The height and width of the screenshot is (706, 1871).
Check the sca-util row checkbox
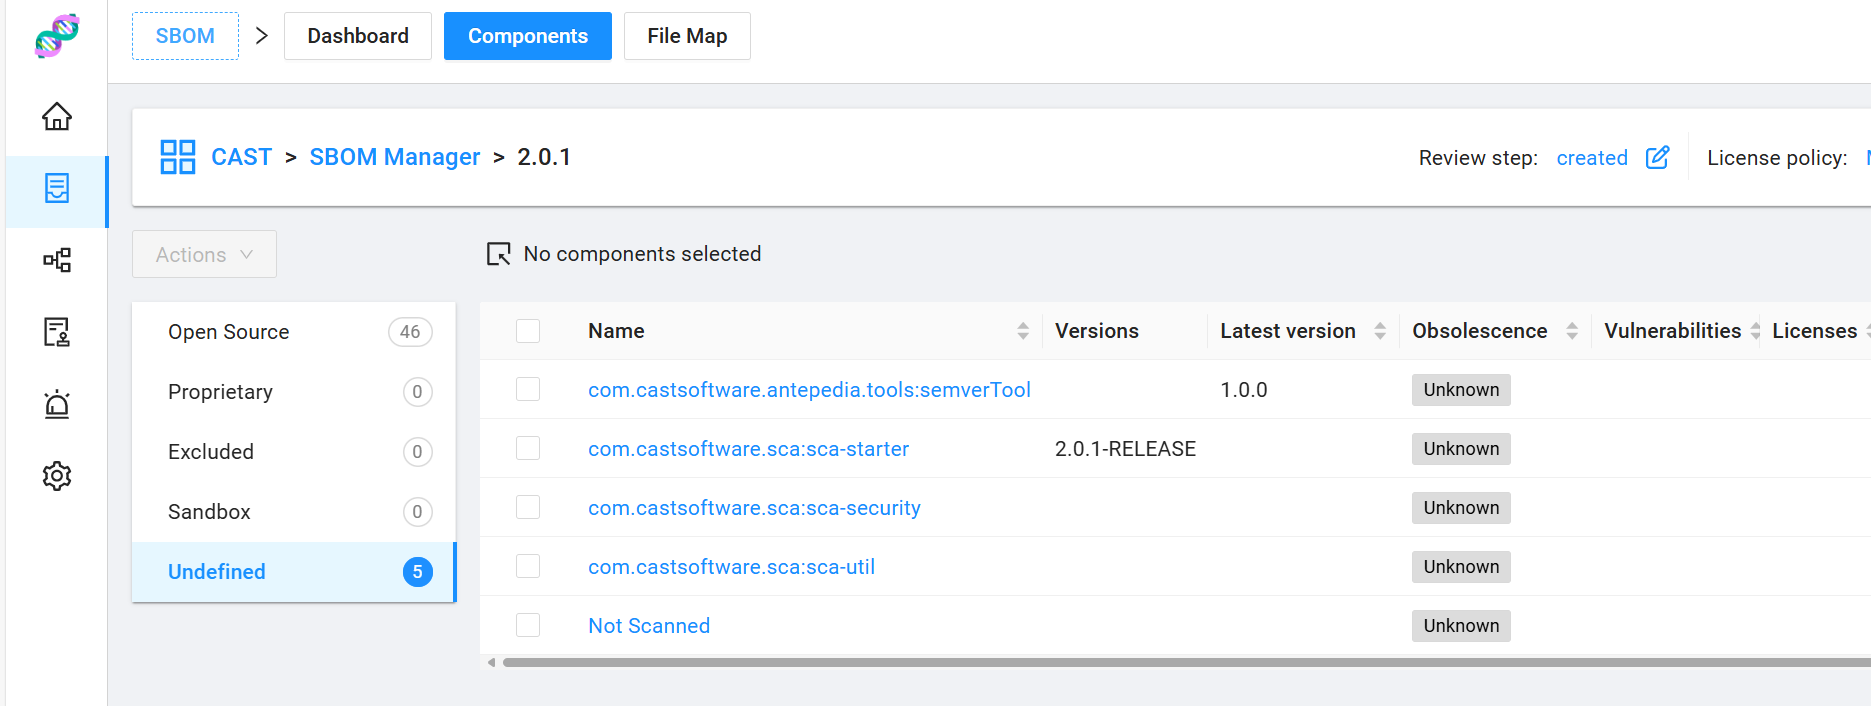click(528, 566)
